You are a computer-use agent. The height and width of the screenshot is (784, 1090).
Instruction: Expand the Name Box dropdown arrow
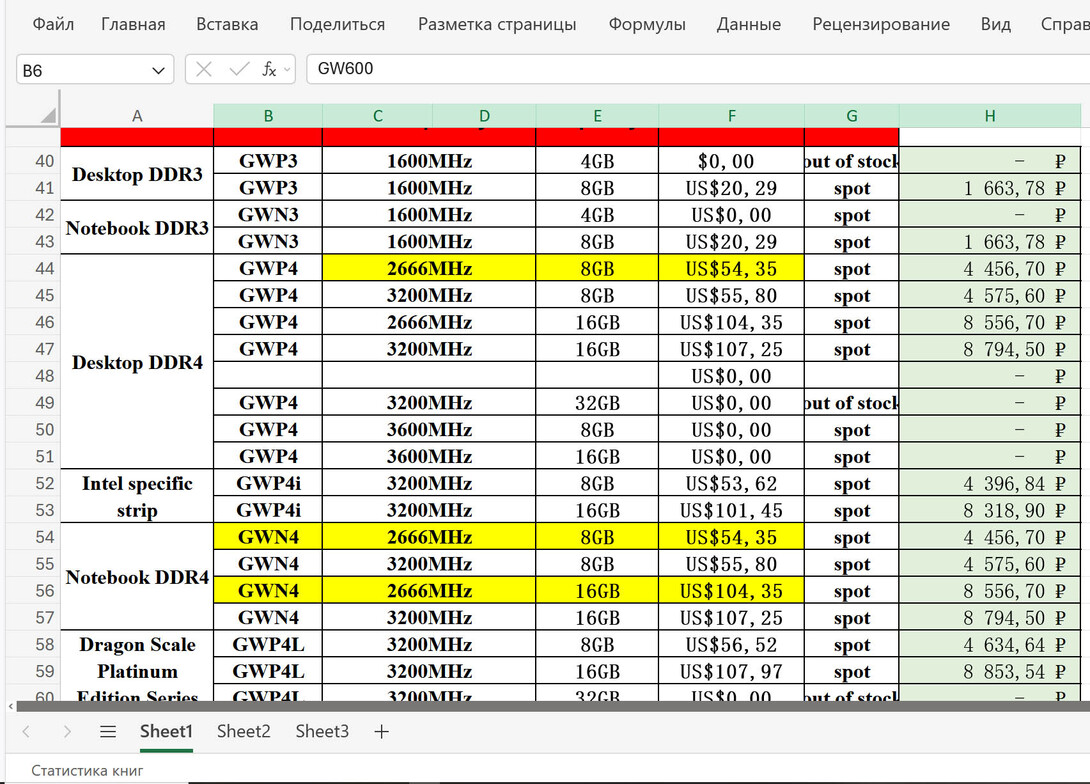point(158,70)
